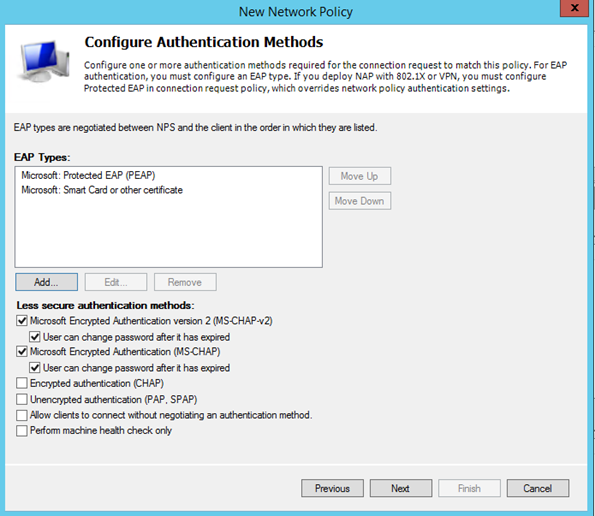The height and width of the screenshot is (516, 595).
Task: Check Perform machine health check only
Action: pos(22,431)
